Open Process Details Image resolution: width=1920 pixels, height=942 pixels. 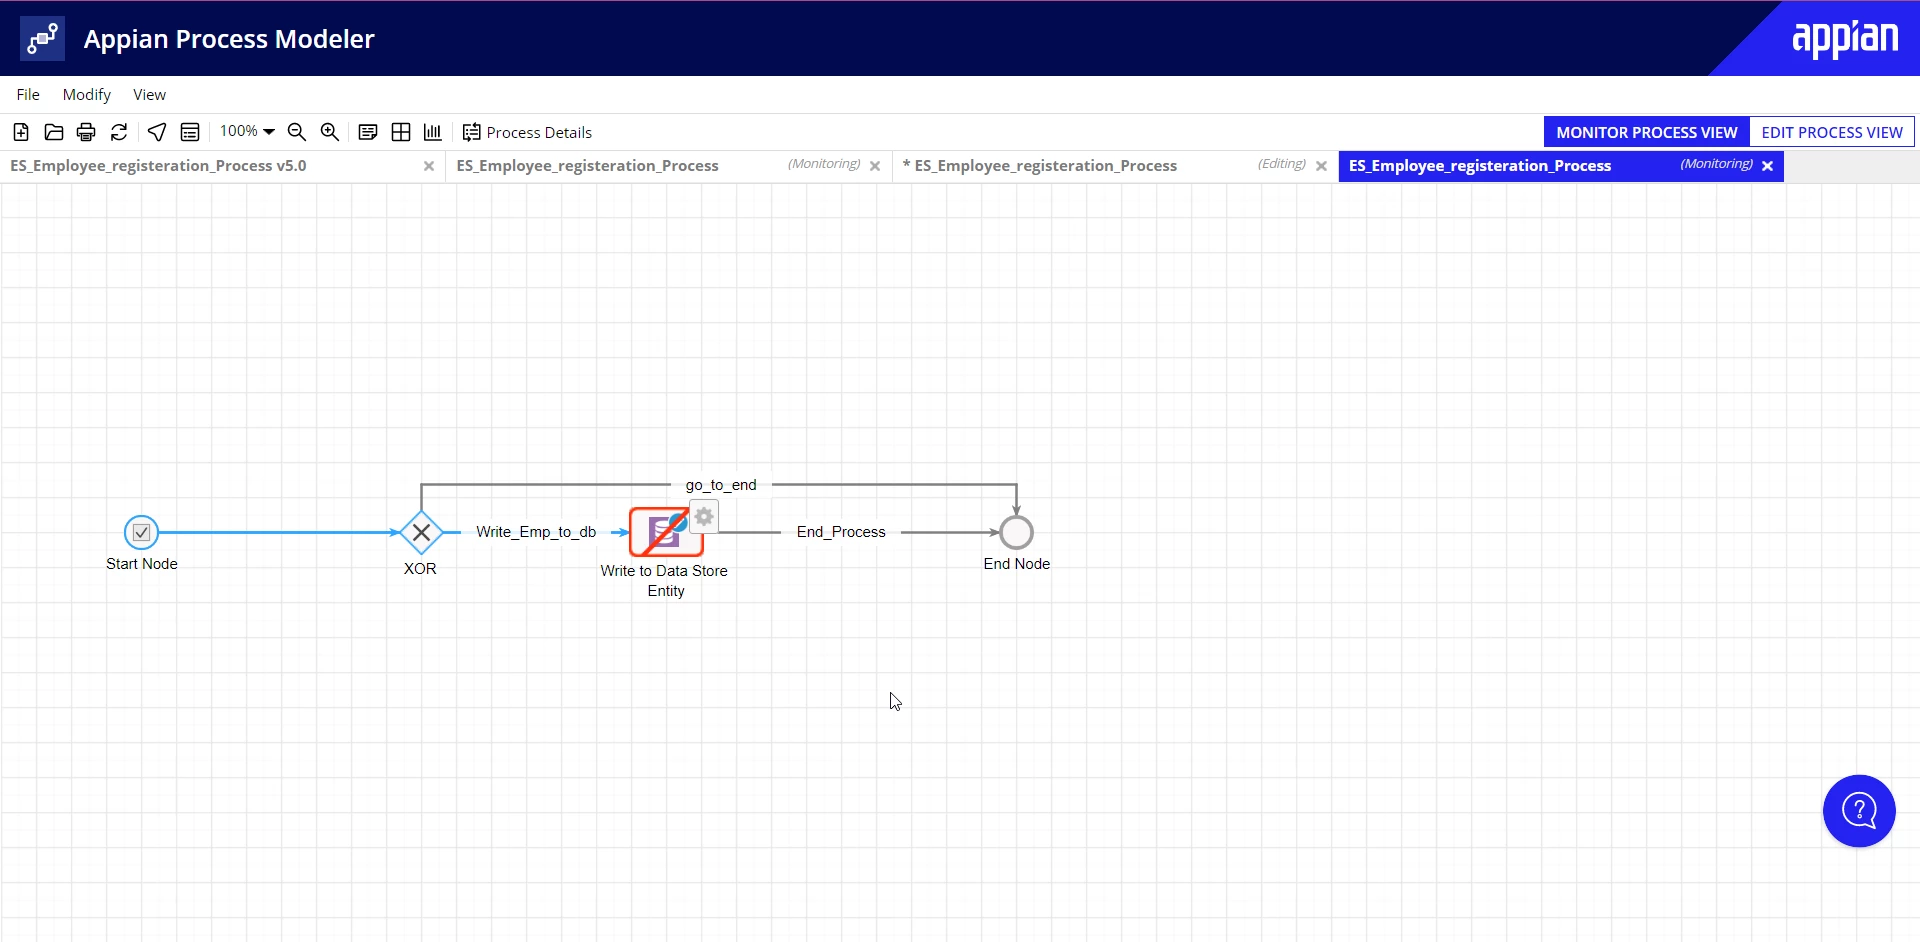pyautogui.click(x=527, y=132)
